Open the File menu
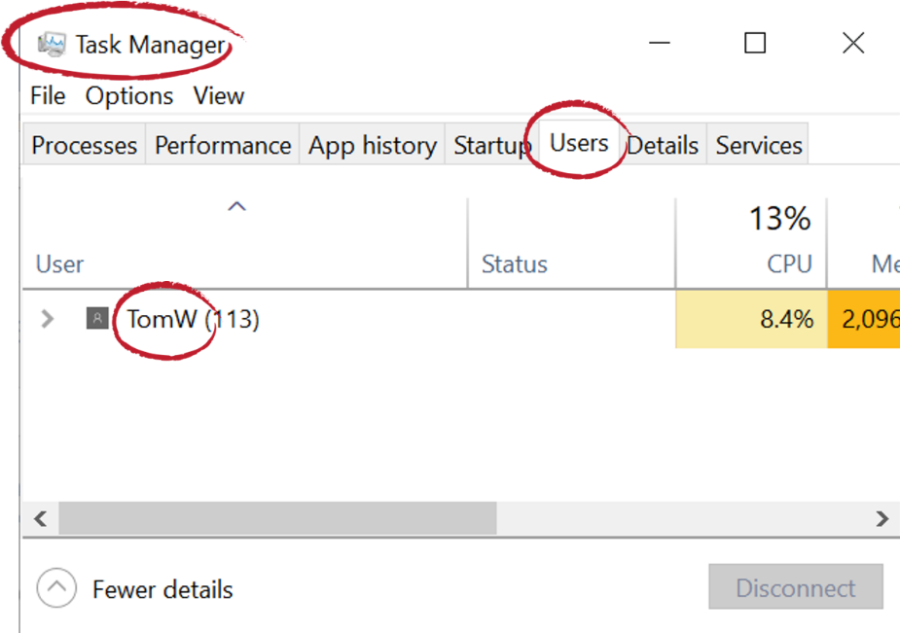The height and width of the screenshot is (633, 900). (48, 96)
